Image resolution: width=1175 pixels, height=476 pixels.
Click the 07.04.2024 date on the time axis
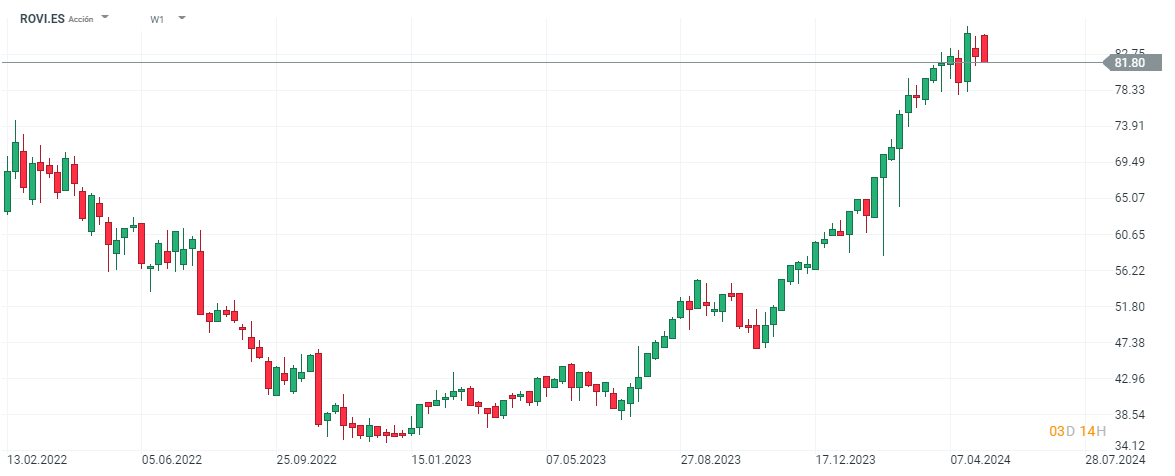[x=980, y=460]
